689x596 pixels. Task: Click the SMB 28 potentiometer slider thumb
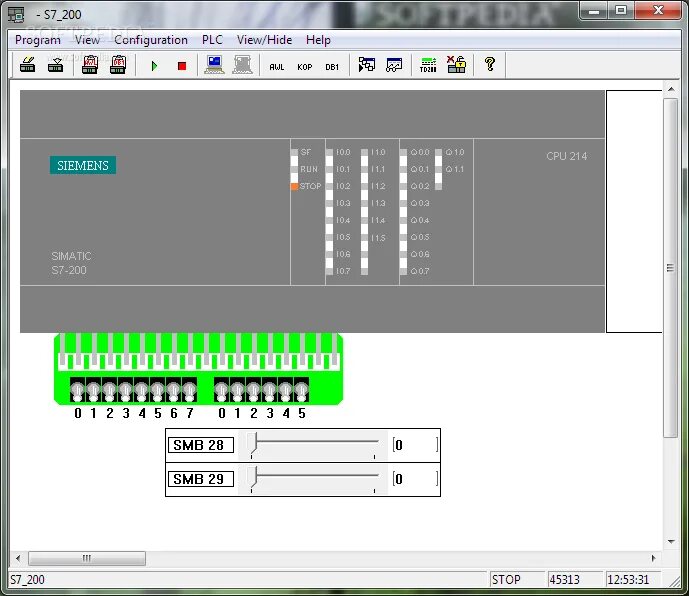coord(252,443)
